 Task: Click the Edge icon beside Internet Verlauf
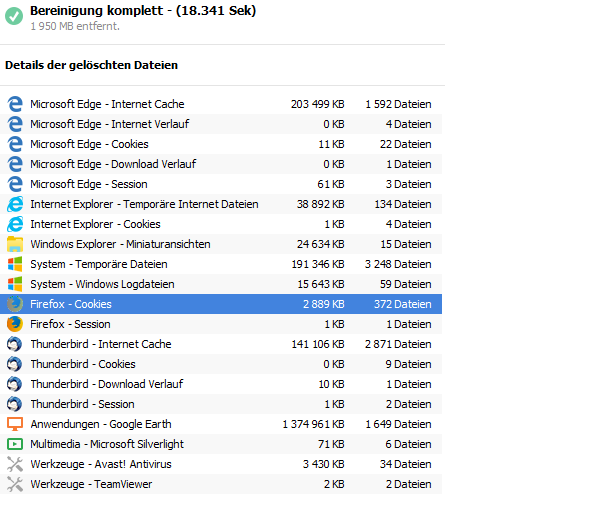tap(15, 124)
